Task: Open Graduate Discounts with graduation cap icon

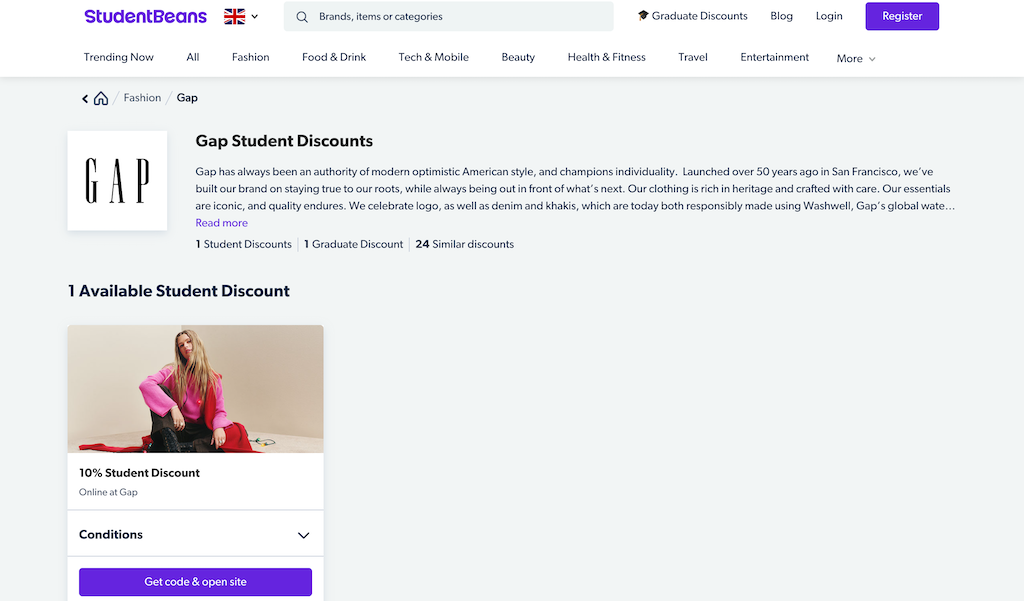Action: 693,16
